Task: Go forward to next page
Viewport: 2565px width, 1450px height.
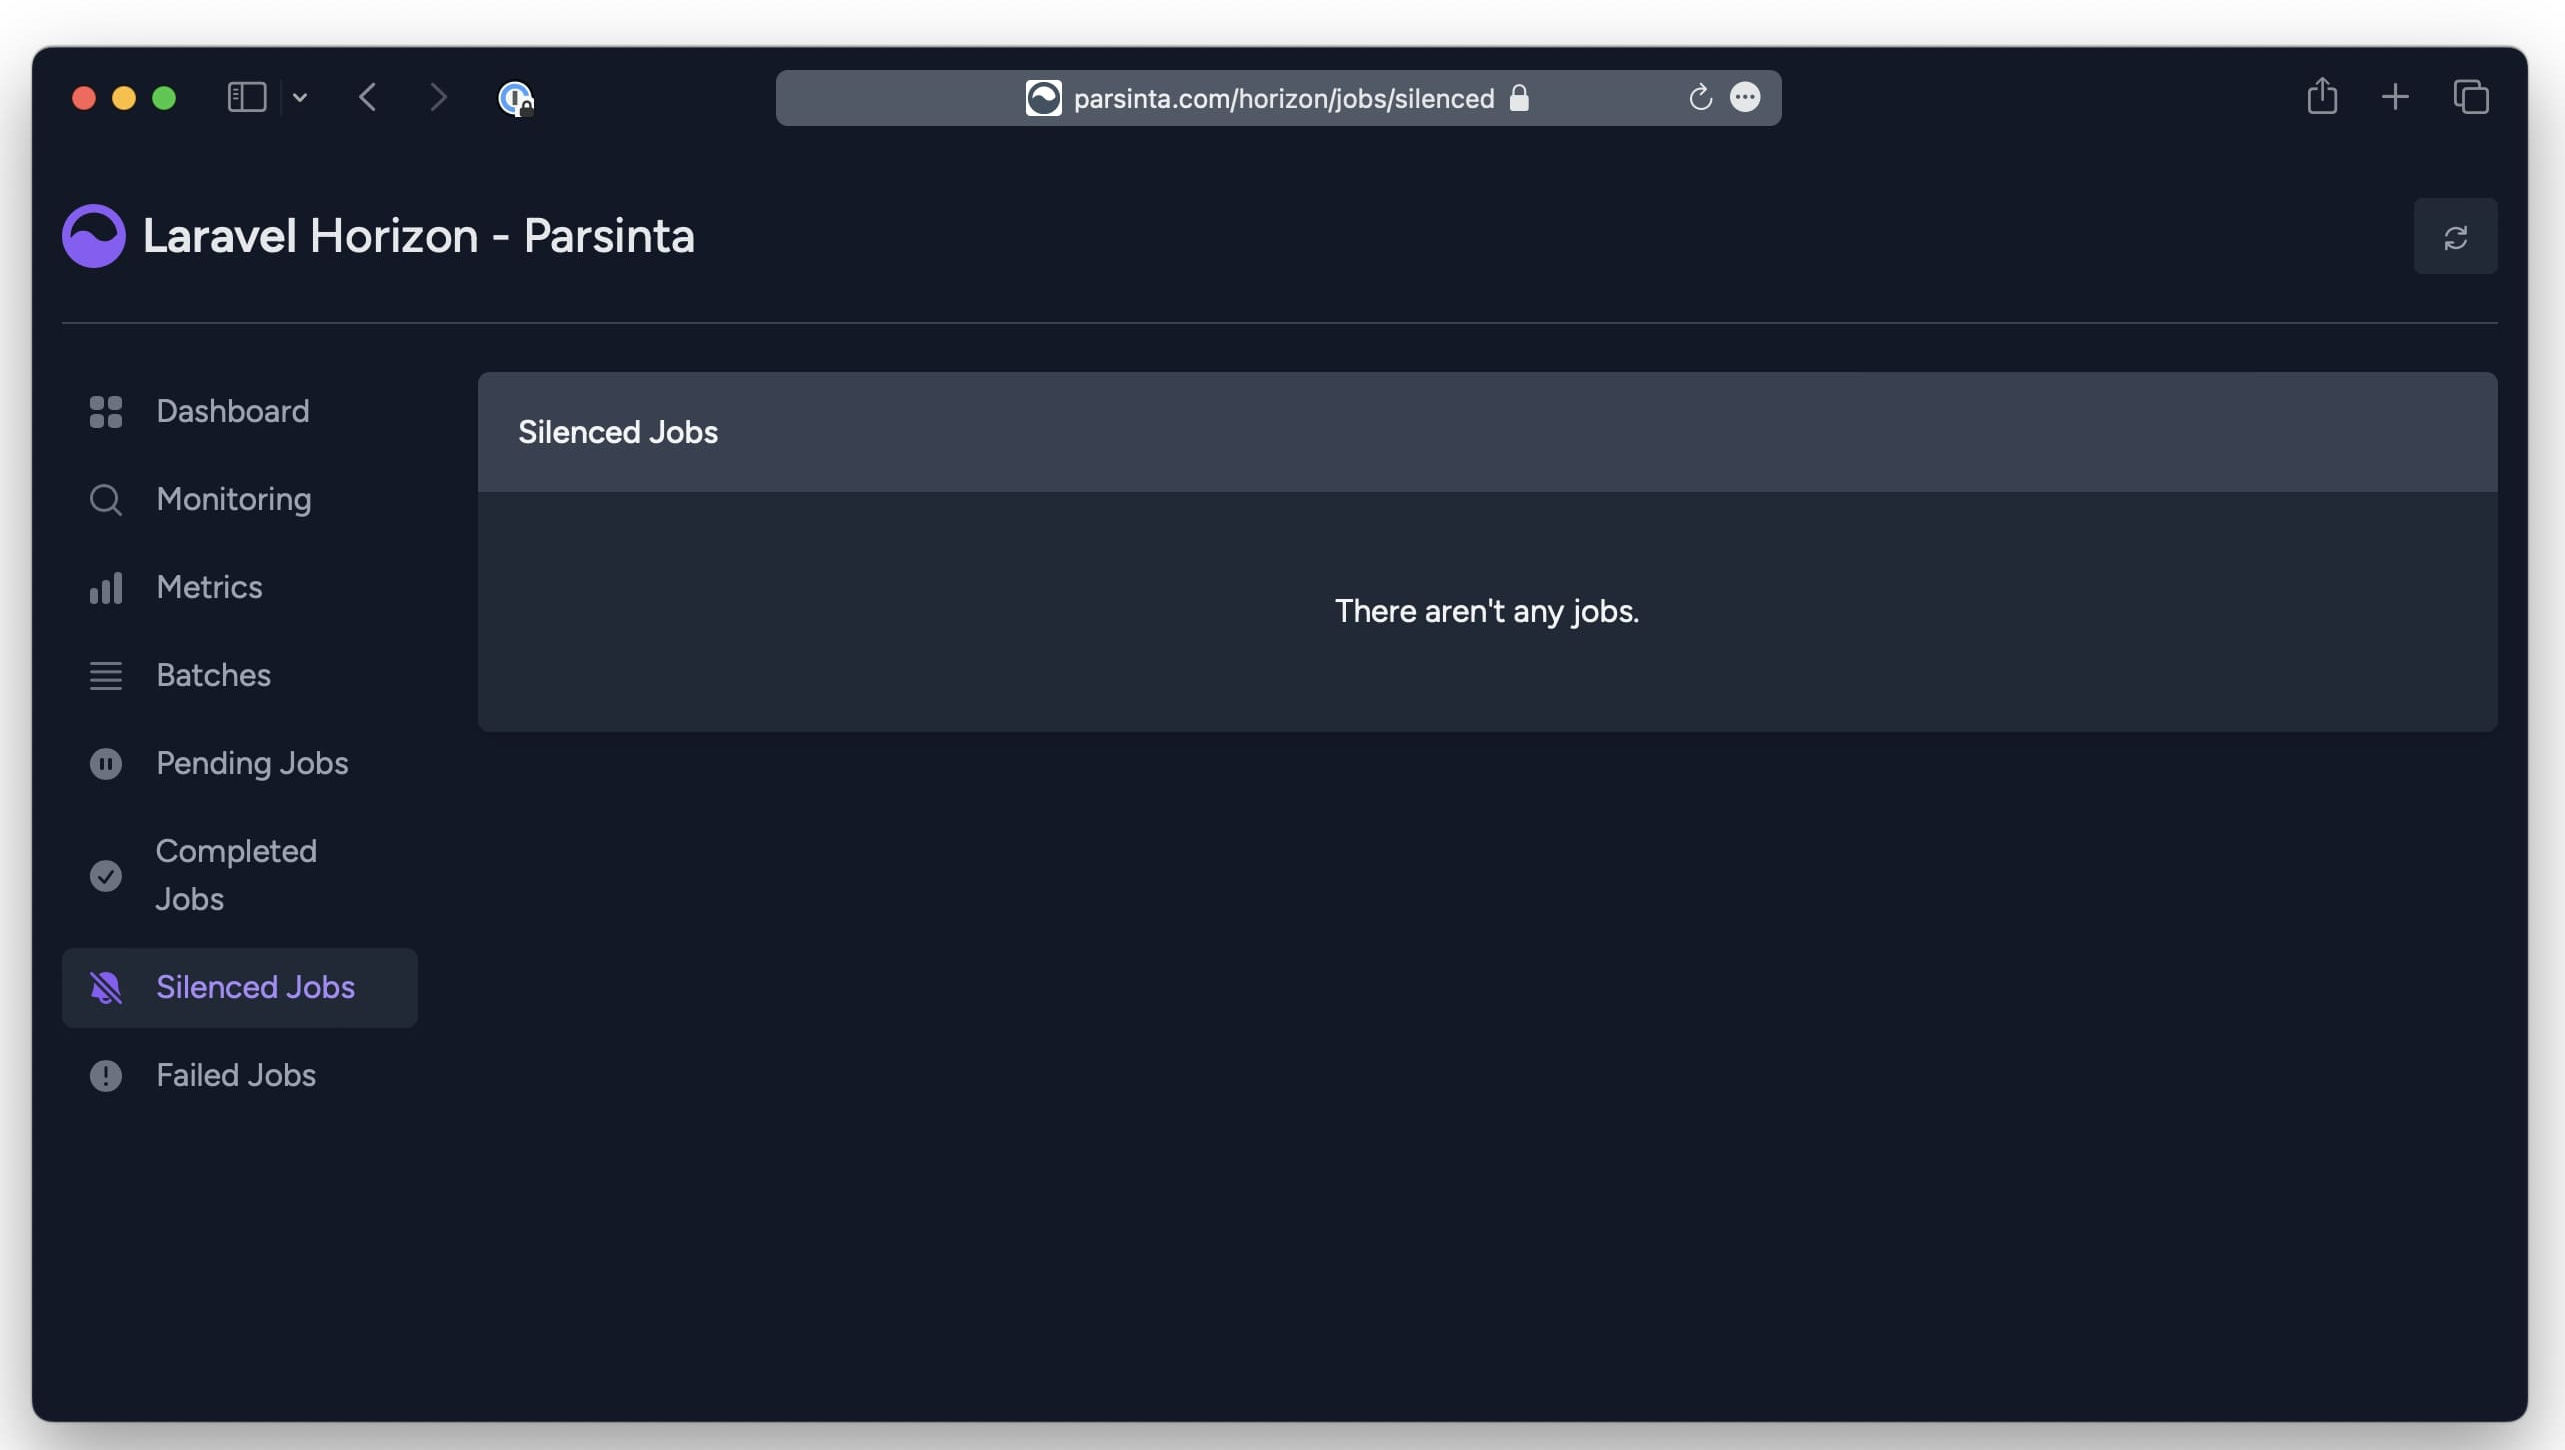Action: click(437, 97)
